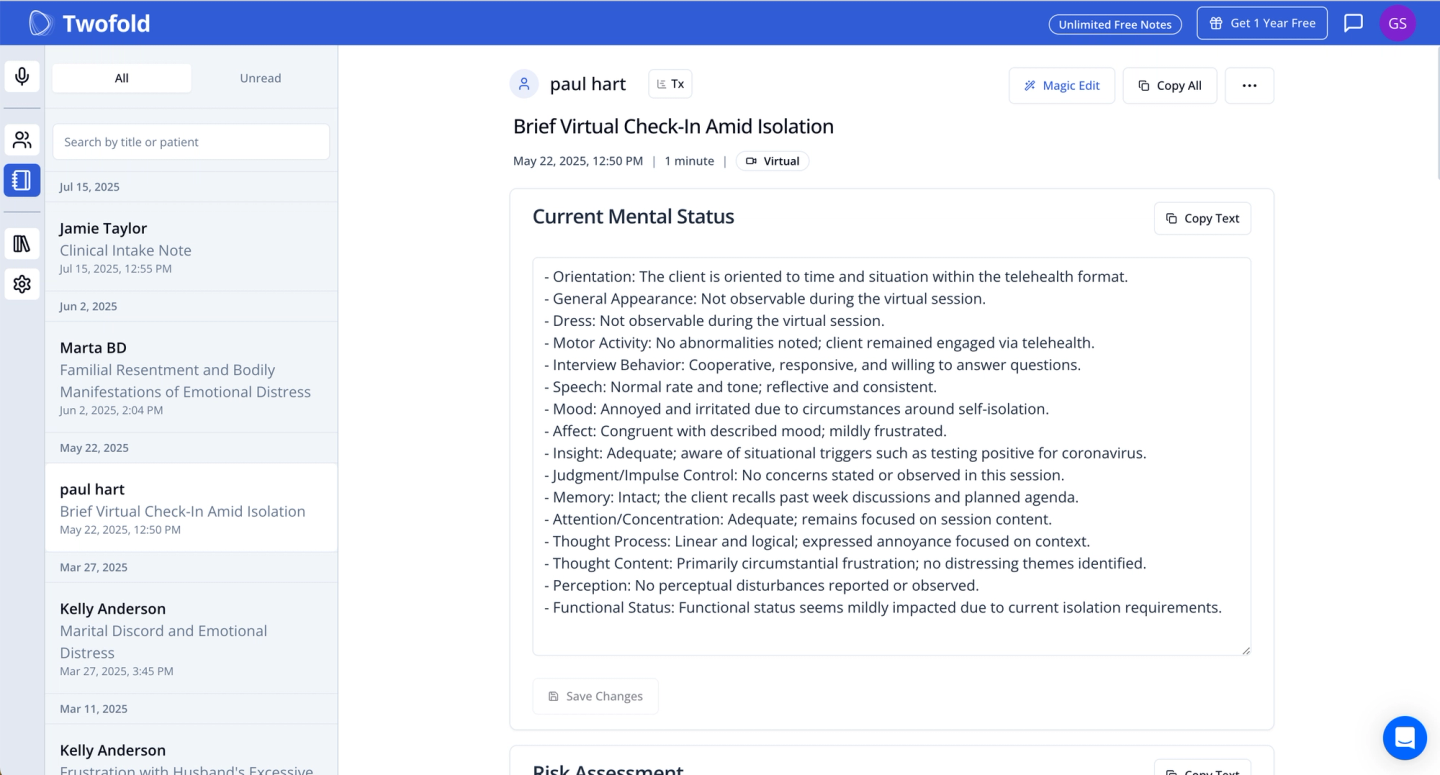Open the library books icon in sidebar
1440x775 pixels.
pyautogui.click(x=22, y=243)
